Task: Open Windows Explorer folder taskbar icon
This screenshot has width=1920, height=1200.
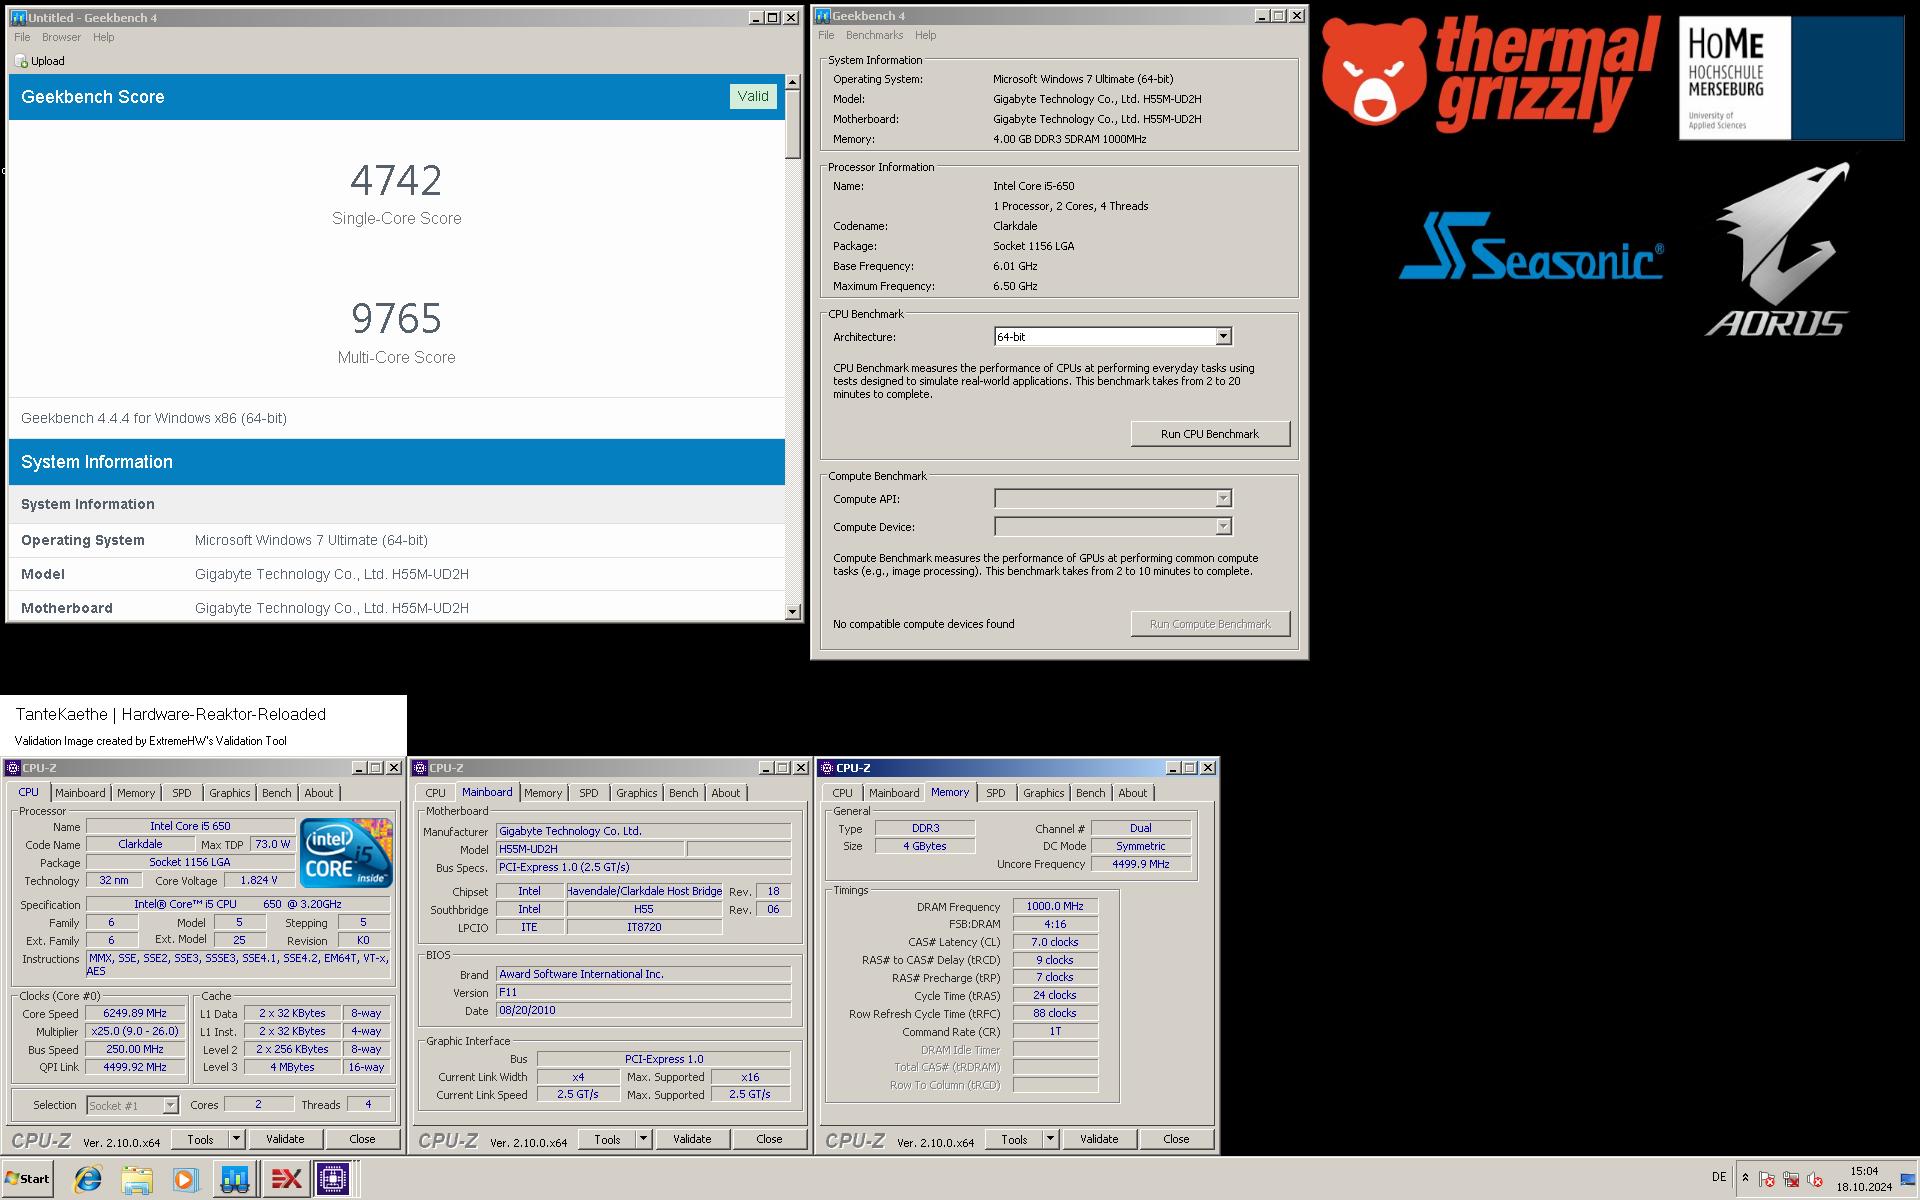Action: (137, 1179)
